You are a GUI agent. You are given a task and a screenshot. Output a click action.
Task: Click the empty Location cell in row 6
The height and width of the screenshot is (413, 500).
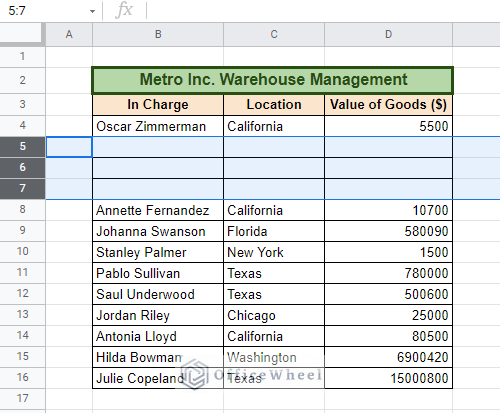pos(274,168)
